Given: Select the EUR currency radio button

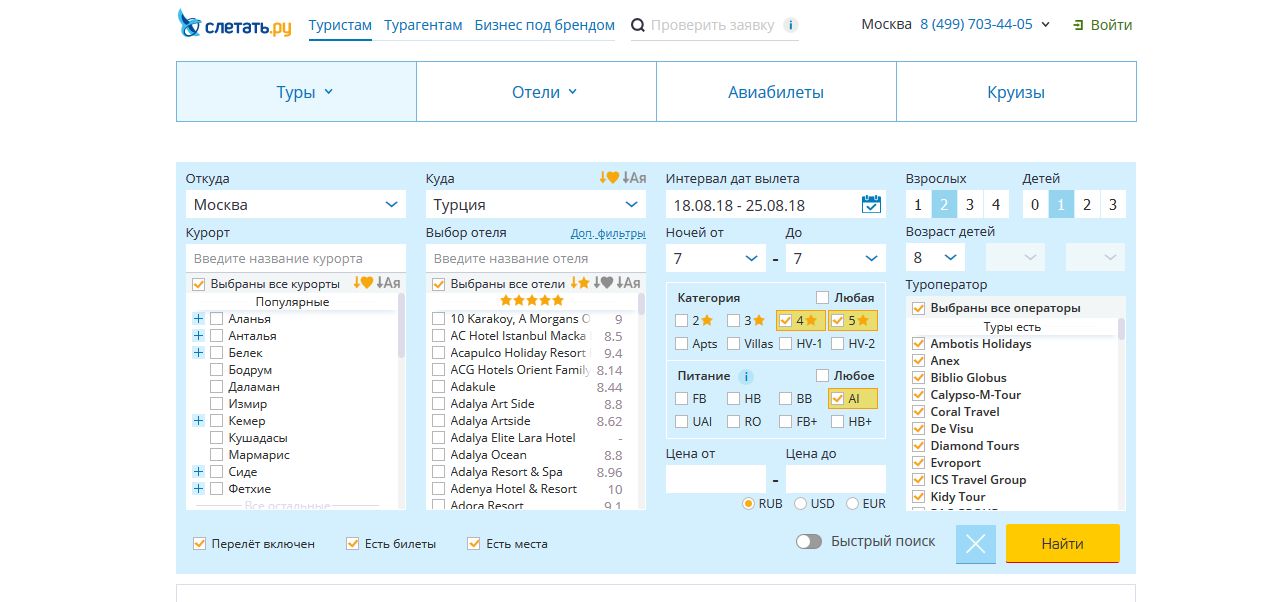Looking at the screenshot, I should point(853,504).
